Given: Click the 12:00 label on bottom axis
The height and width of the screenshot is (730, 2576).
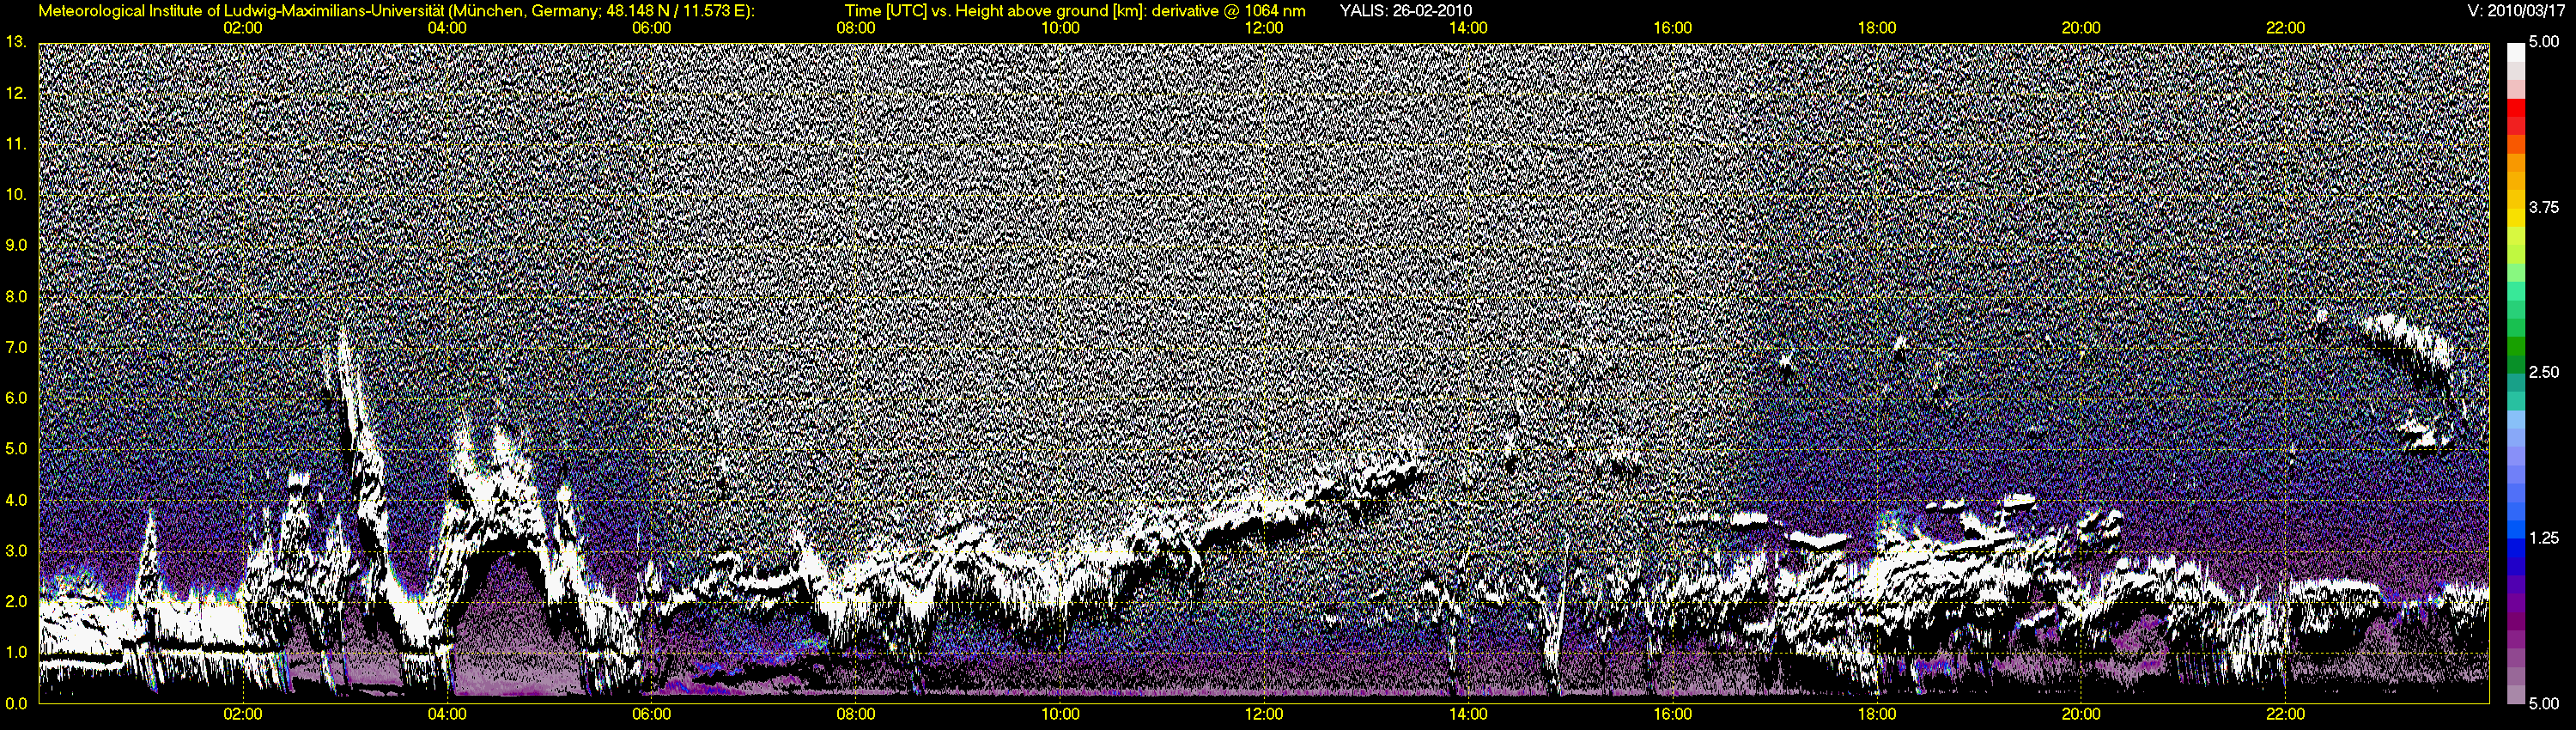Looking at the screenshot, I should click(1264, 714).
